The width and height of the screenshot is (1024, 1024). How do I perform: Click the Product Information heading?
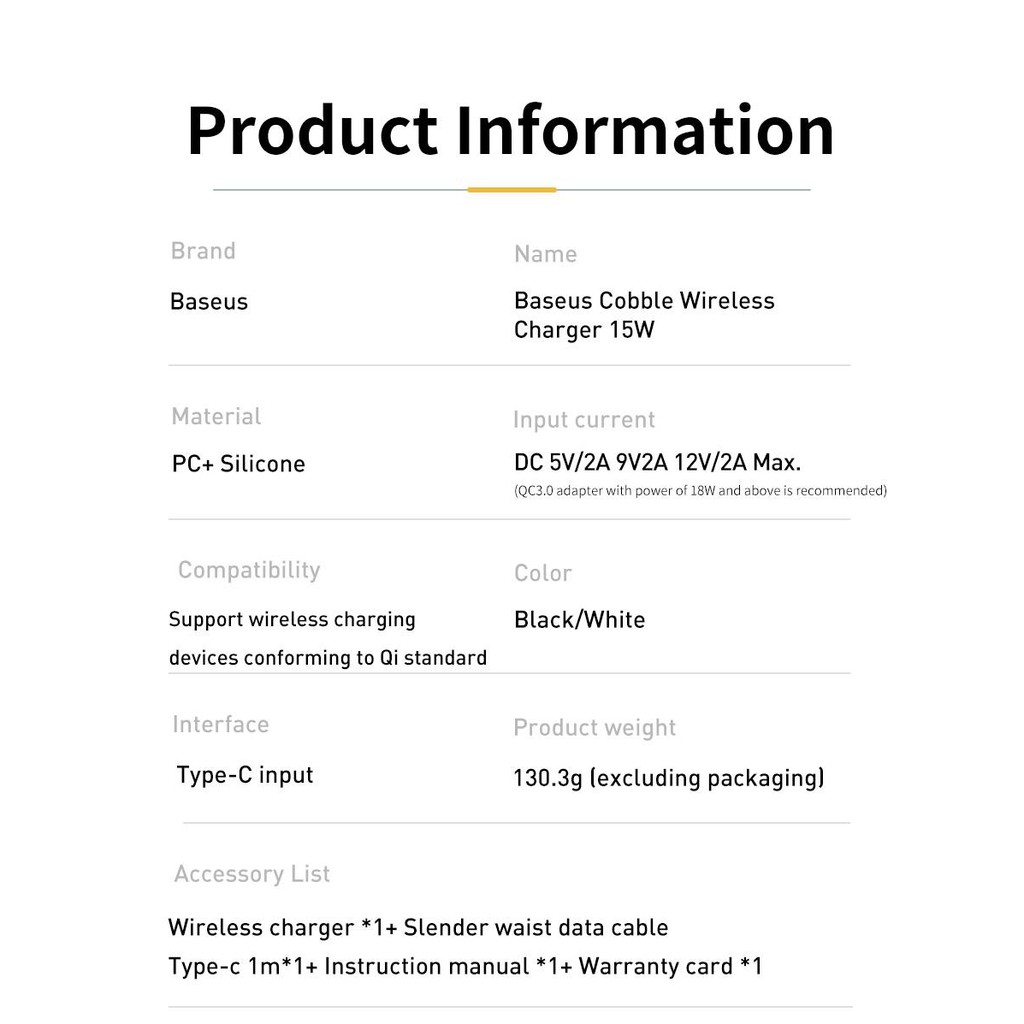pyautogui.click(x=510, y=131)
